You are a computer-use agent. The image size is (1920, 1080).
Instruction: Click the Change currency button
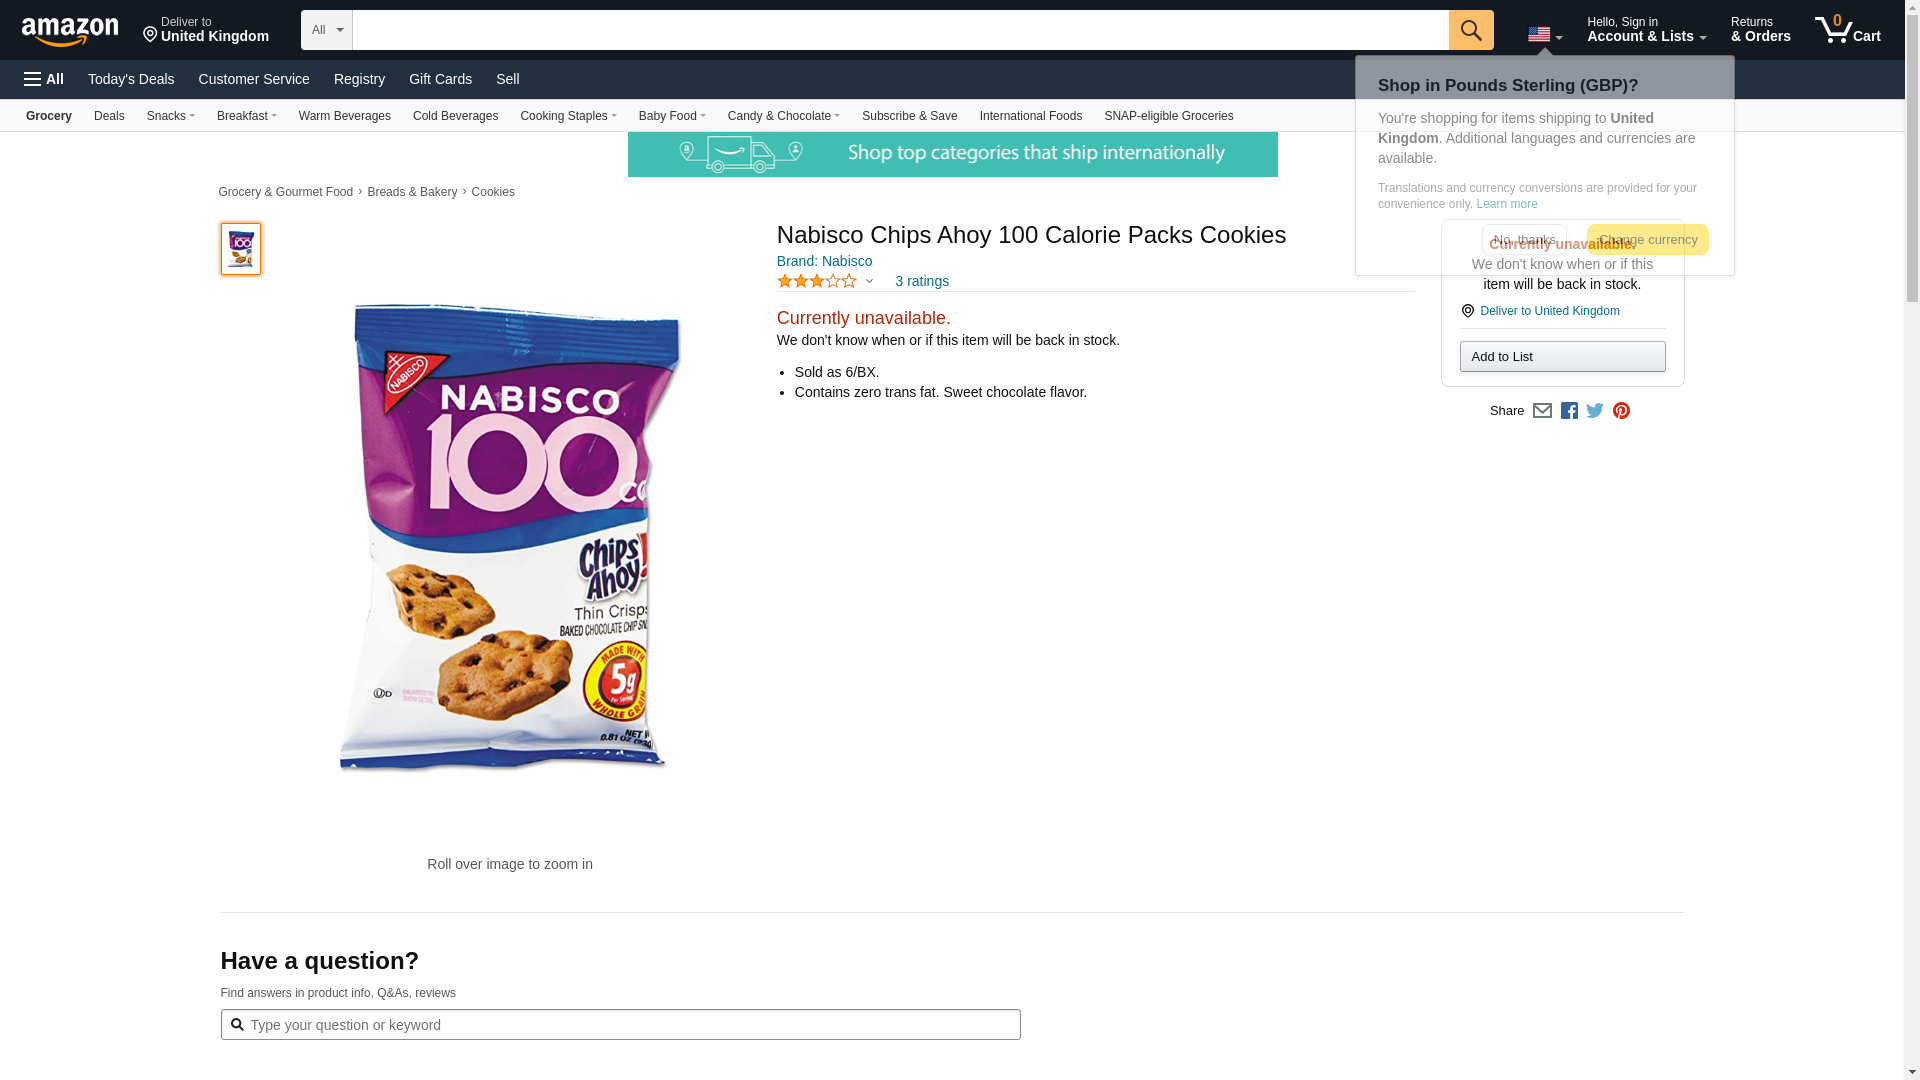click(1647, 240)
